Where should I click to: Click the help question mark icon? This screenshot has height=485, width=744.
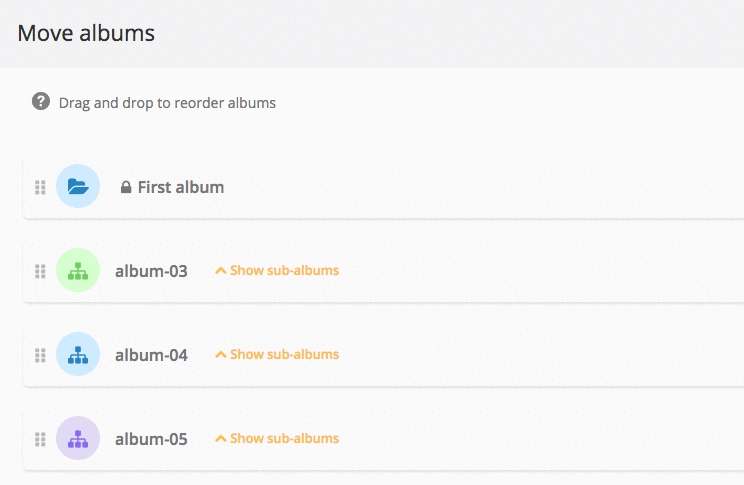(41, 101)
